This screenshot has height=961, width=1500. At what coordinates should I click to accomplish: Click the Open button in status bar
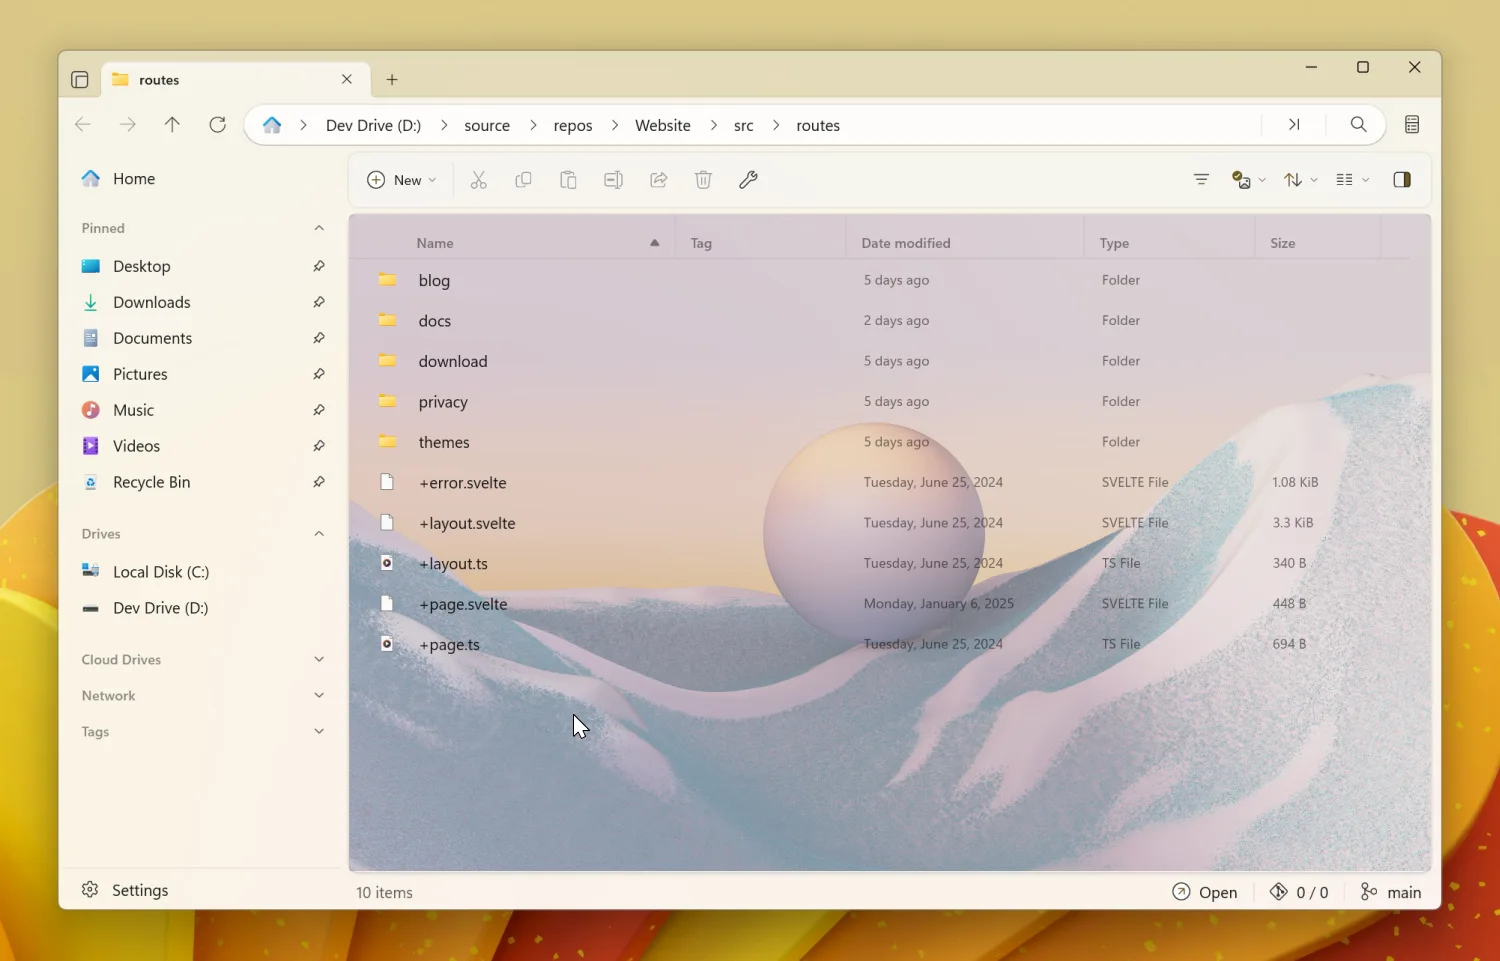coord(1205,891)
